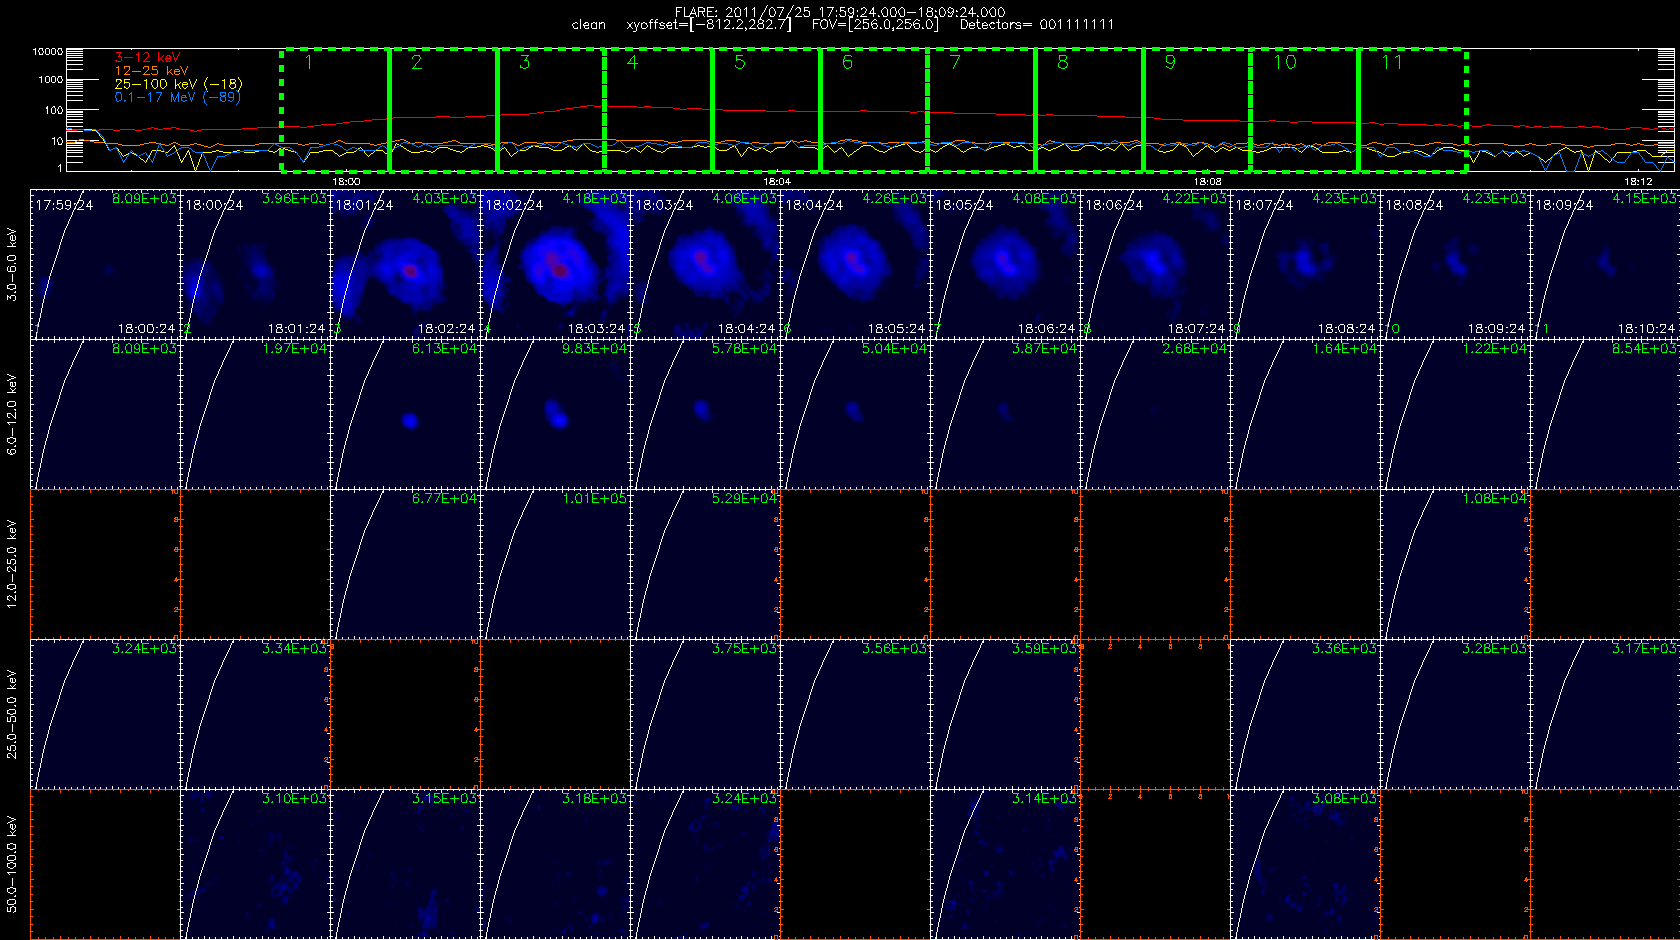Click the 3.17E+03 peak value label
This screenshot has width=1680, height=940.
[x=1645, y=649]
